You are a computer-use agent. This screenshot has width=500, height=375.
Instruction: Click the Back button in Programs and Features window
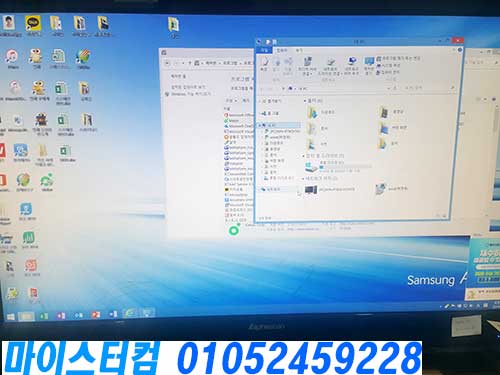(x=168, y=63)
